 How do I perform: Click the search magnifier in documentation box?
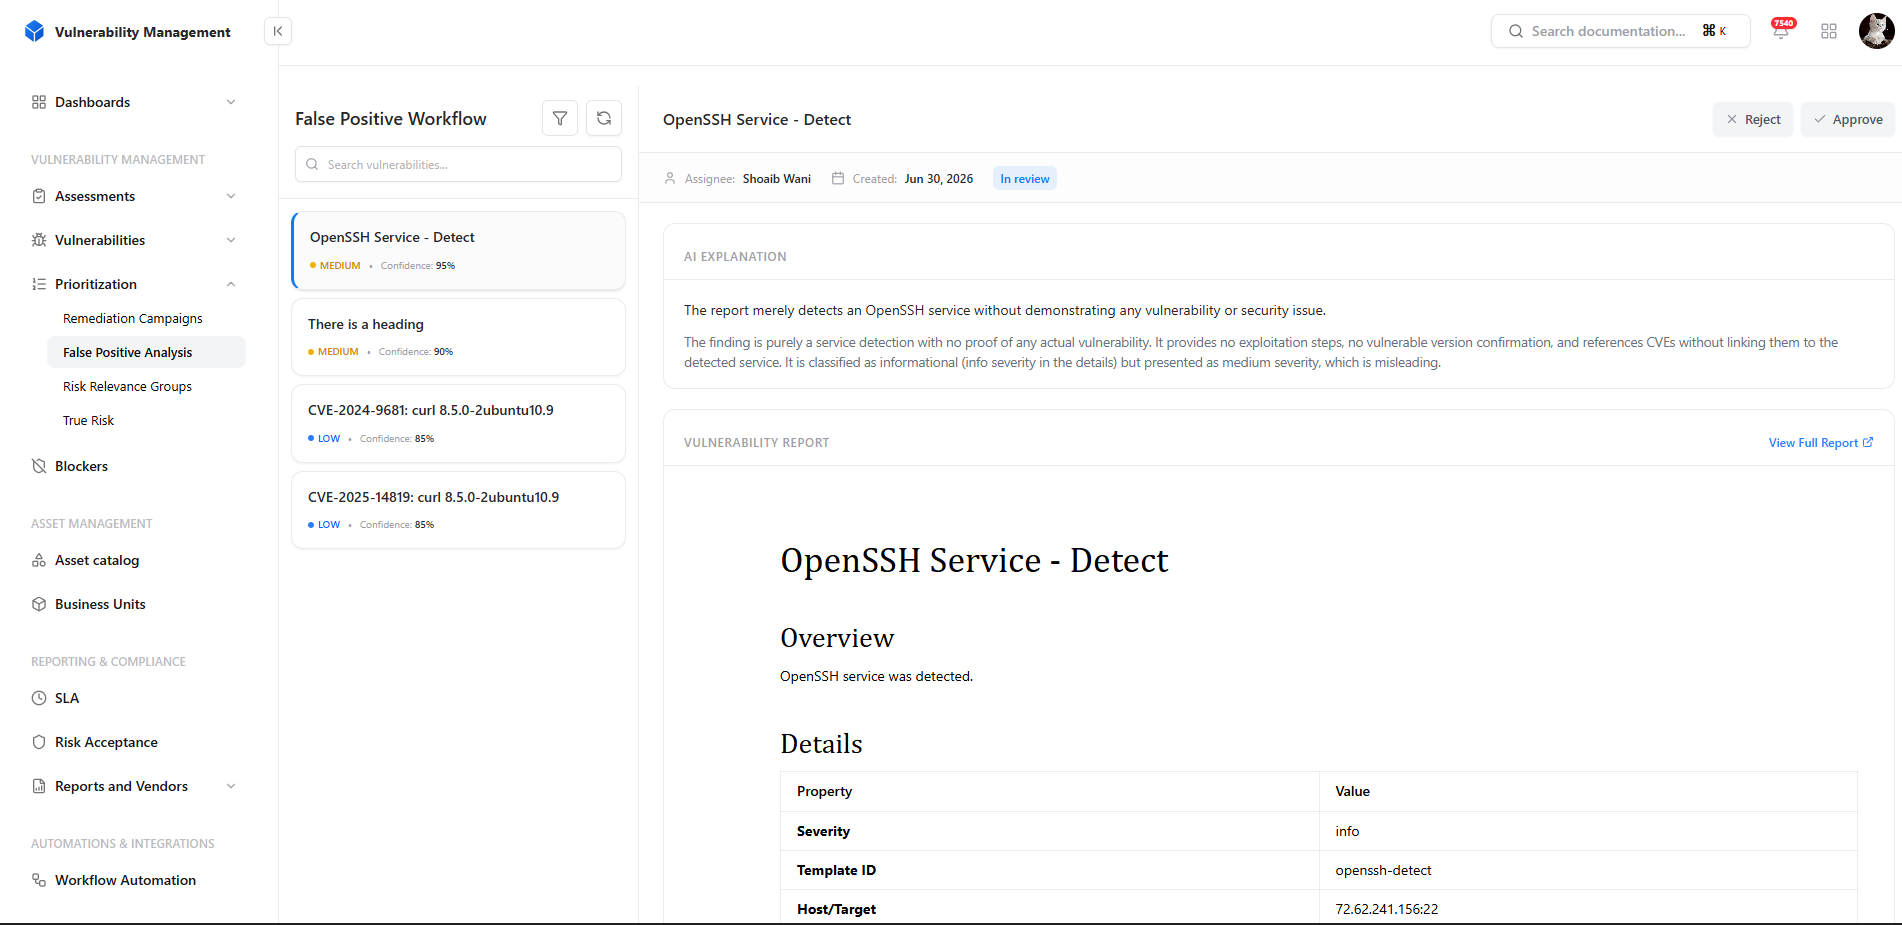tap(1516, 31)
